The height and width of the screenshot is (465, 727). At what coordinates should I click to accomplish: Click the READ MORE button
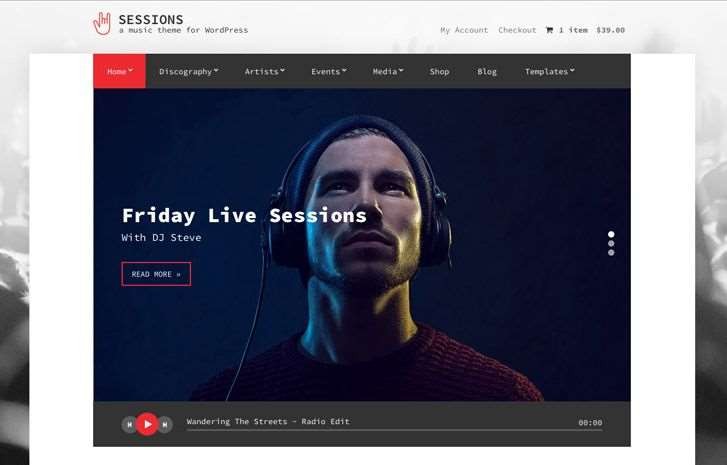pos(156,274)
